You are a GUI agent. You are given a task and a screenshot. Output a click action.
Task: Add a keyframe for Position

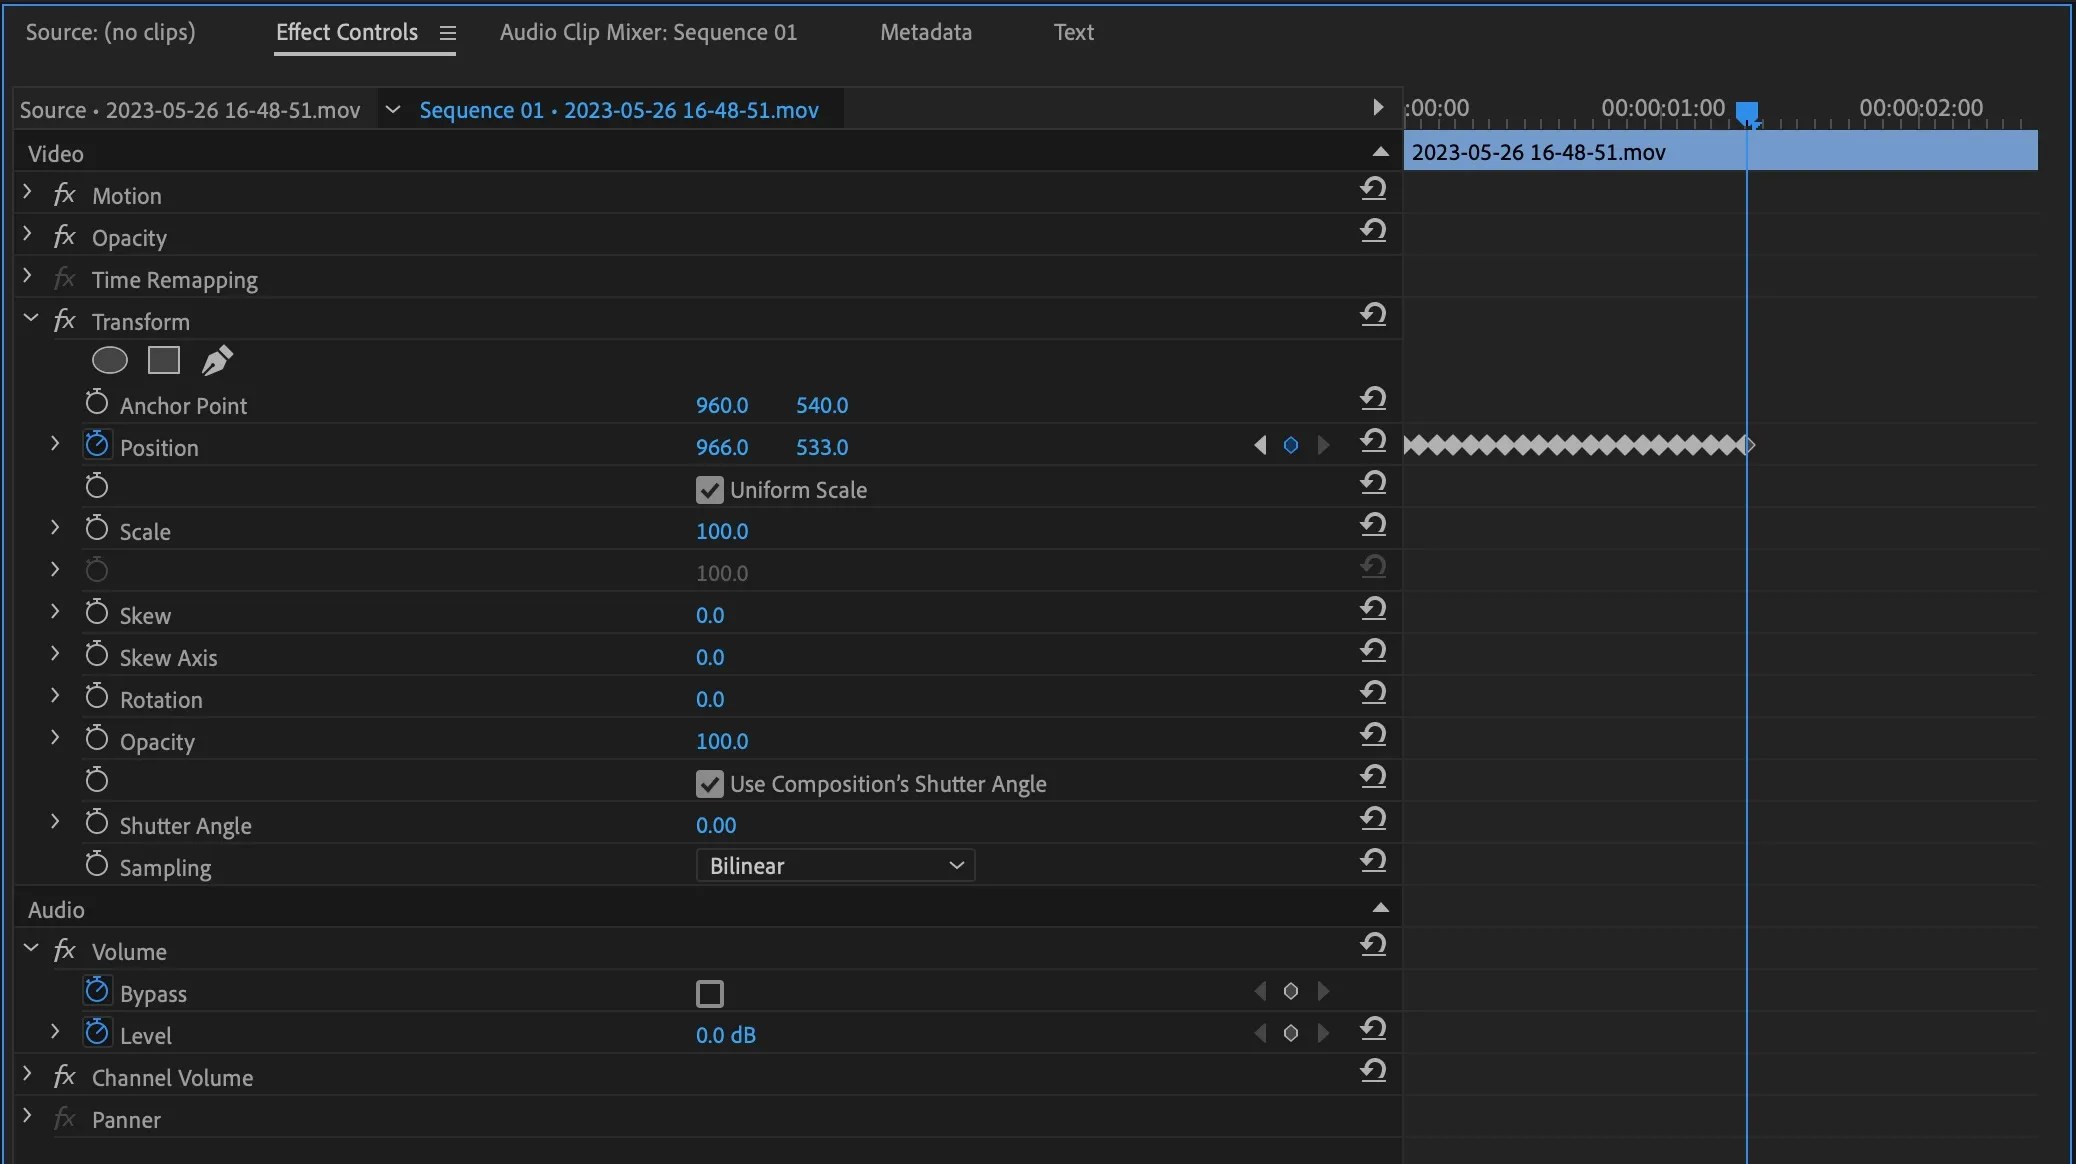click(x=1291, y=446)
